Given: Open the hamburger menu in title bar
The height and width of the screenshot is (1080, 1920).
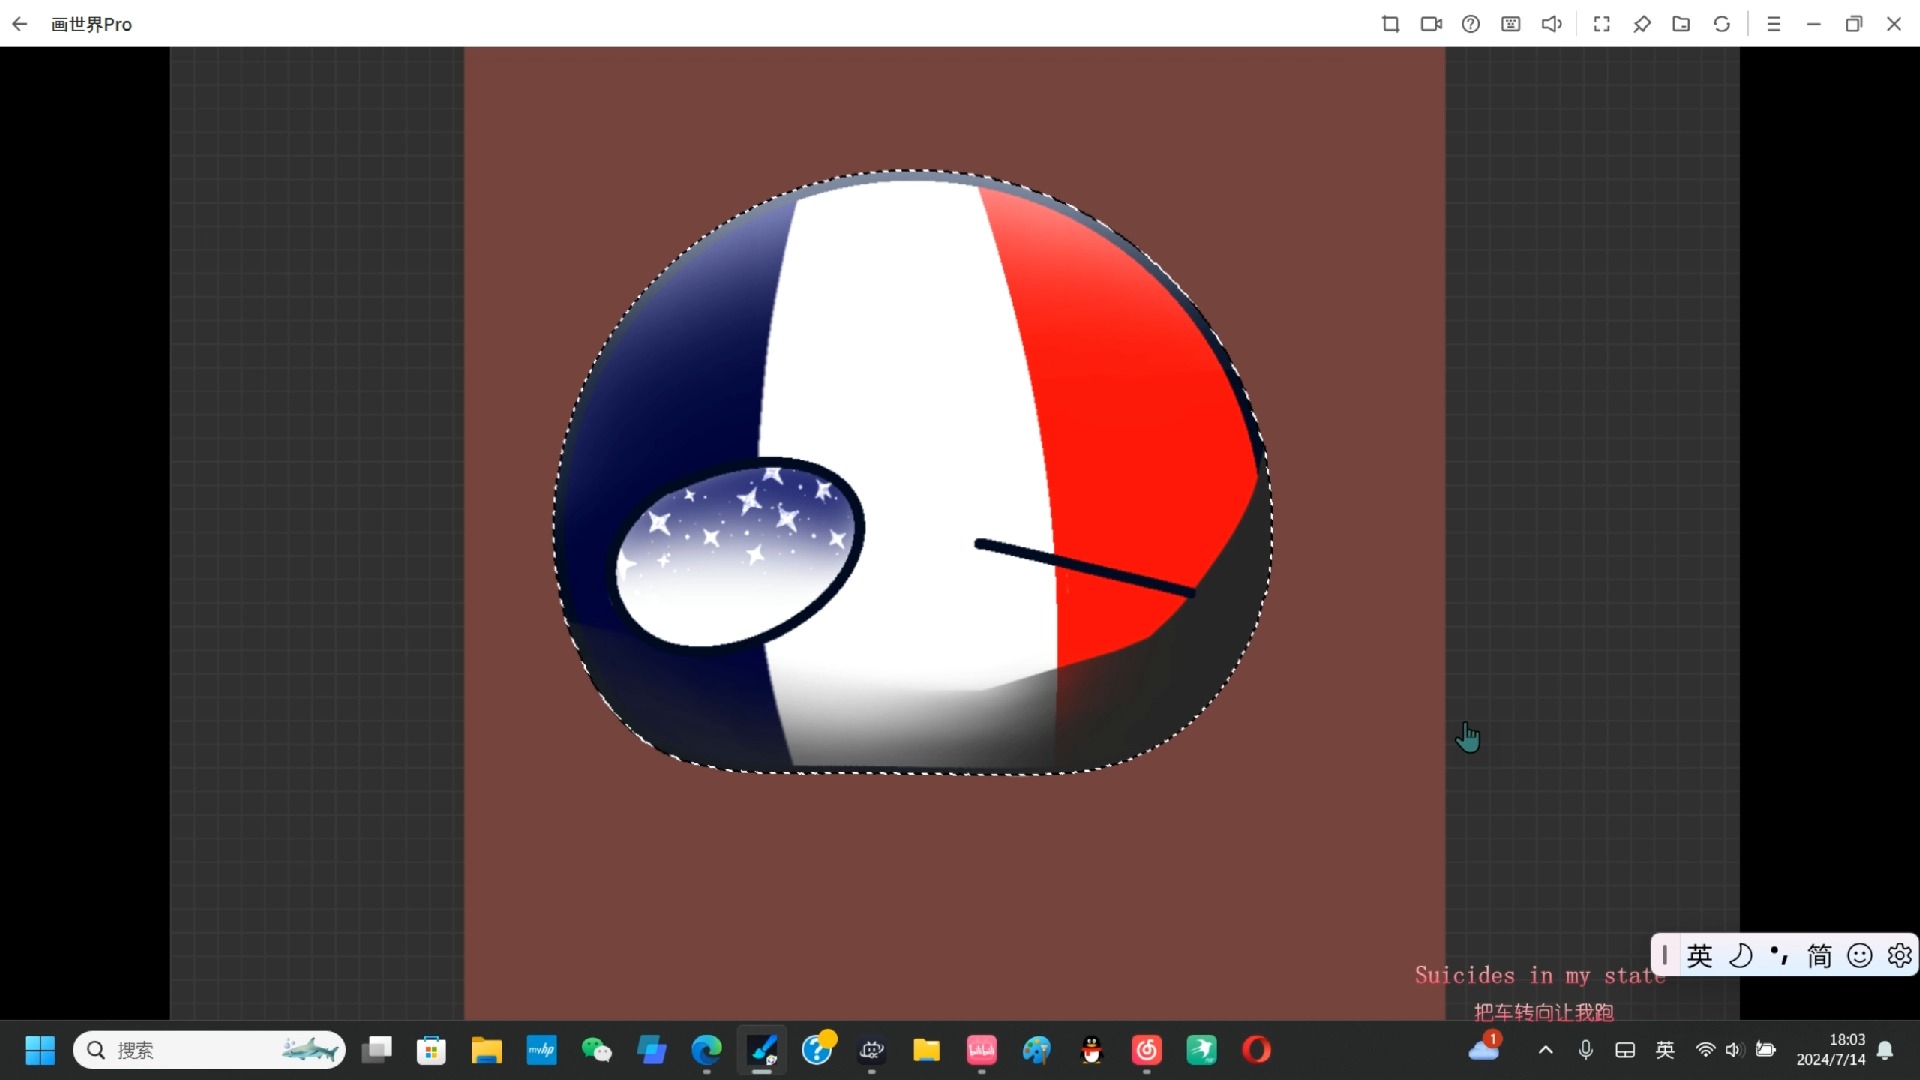Looking at the screenshot, I should tap(1773, 24).
